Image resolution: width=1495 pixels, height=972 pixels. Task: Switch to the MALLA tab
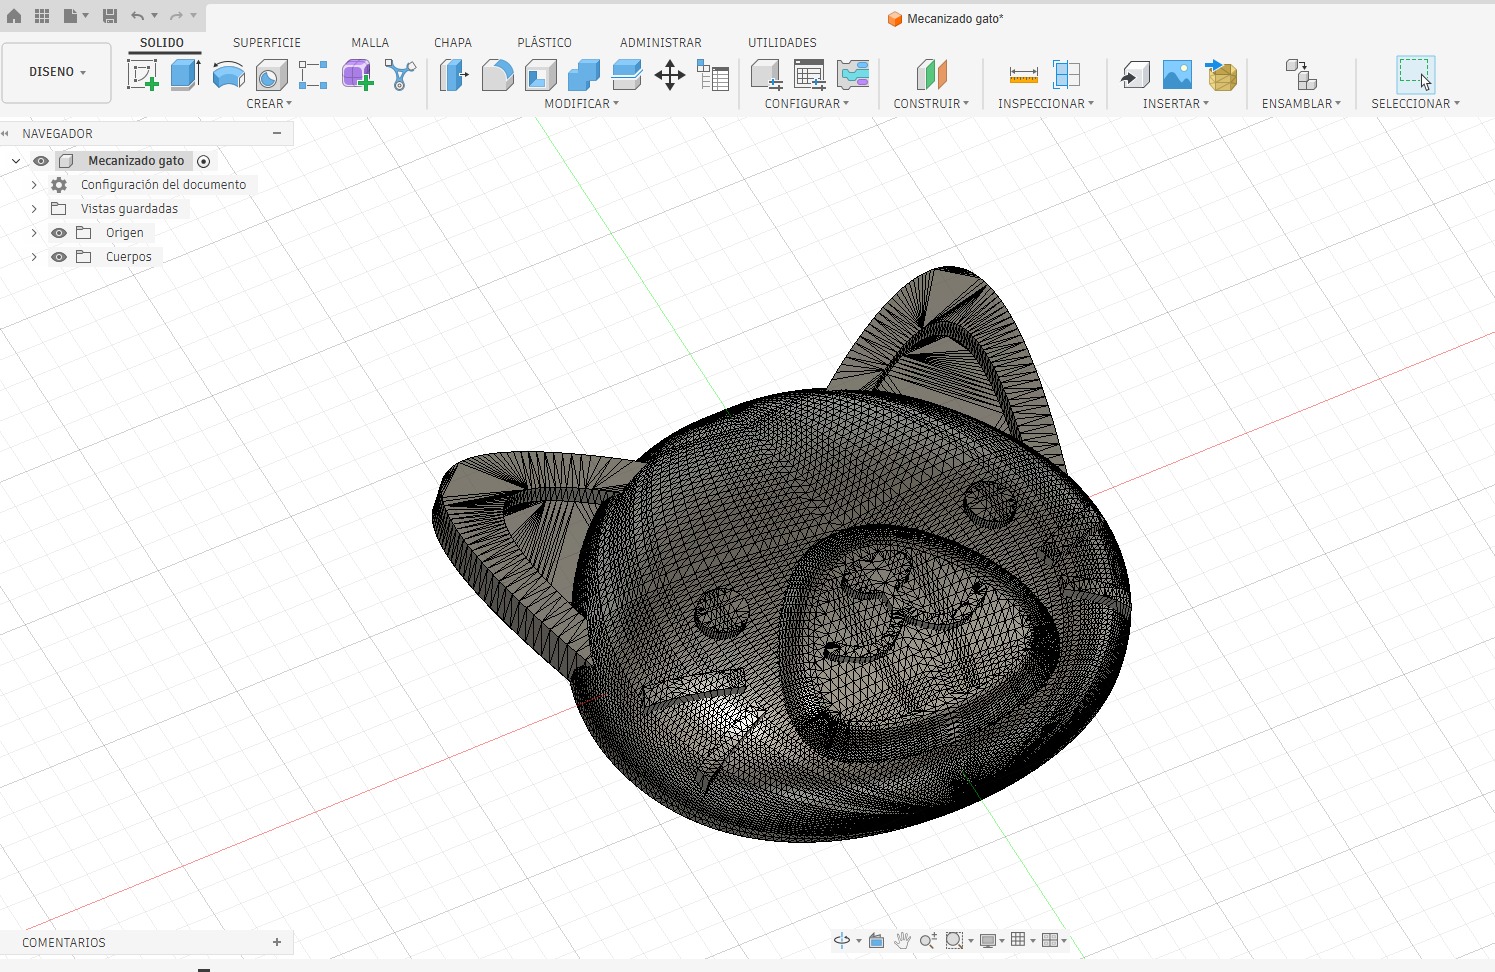370,43
